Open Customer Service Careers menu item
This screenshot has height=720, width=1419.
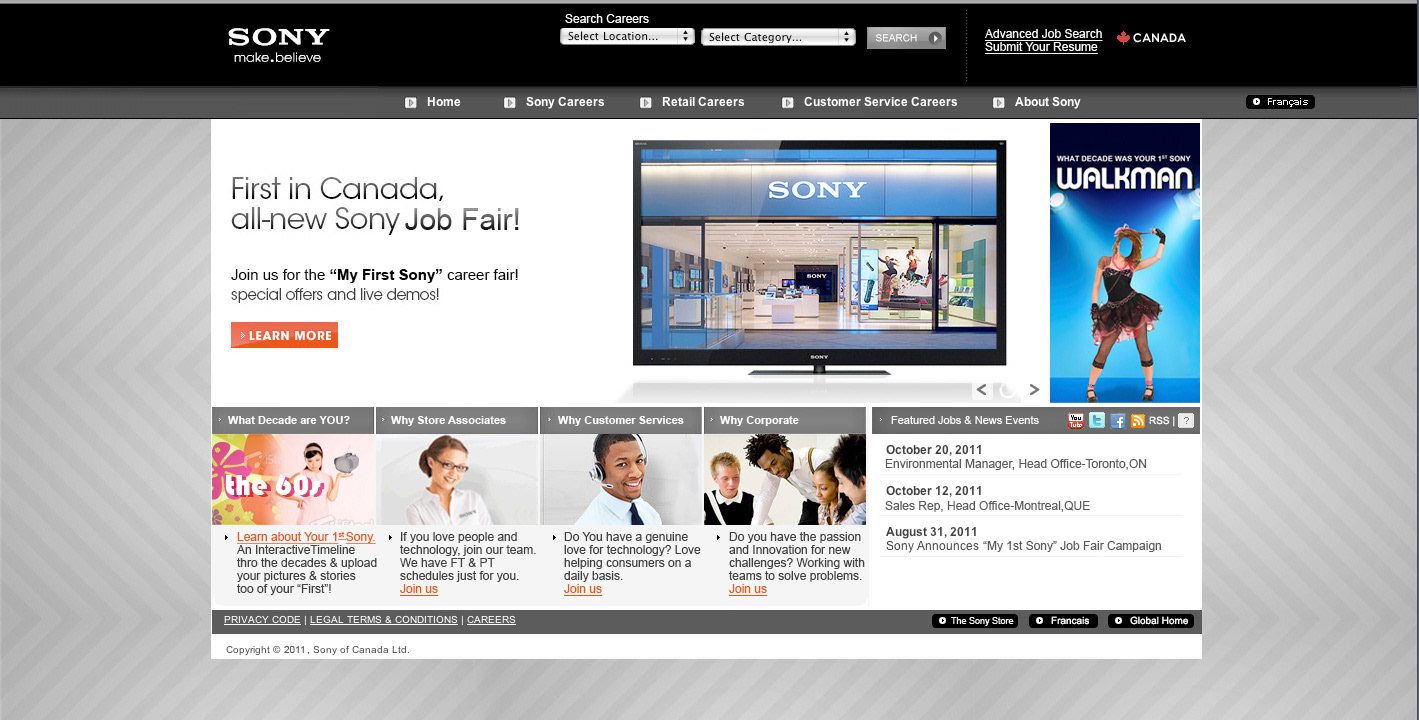tap(880, 102)
